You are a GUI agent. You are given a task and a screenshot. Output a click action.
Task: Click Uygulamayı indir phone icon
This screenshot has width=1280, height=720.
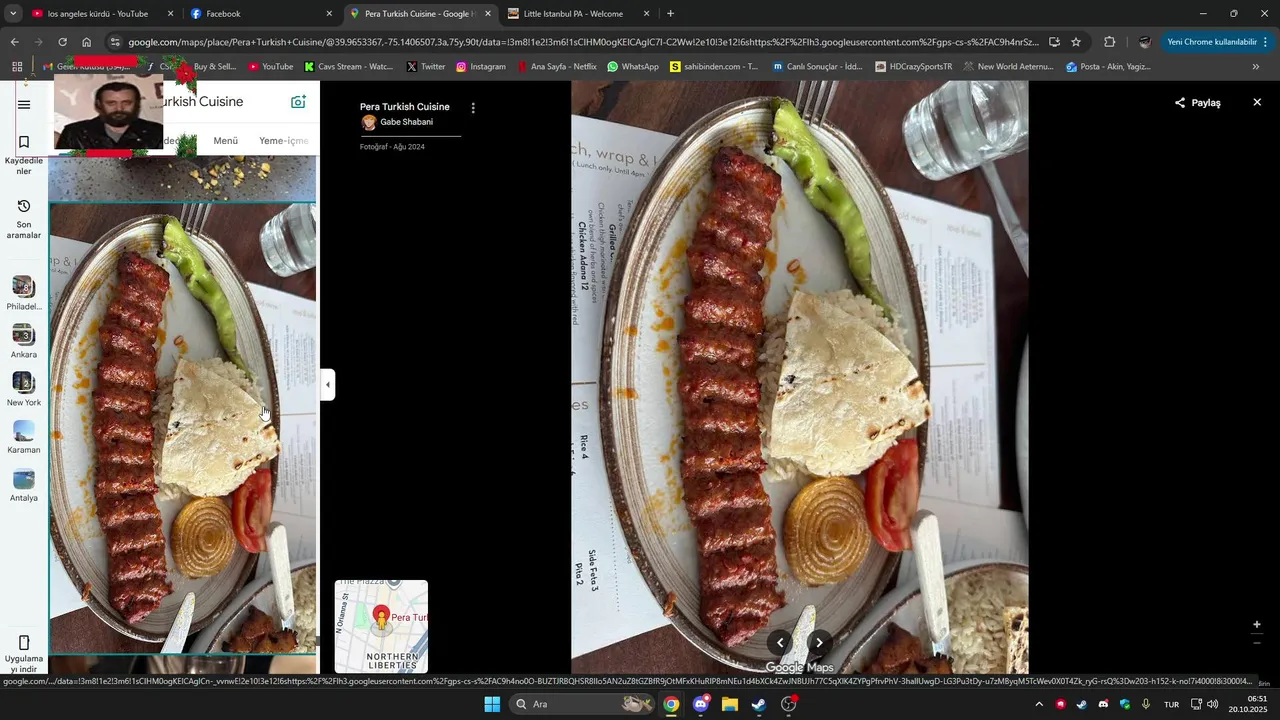(x=24, y=642)
